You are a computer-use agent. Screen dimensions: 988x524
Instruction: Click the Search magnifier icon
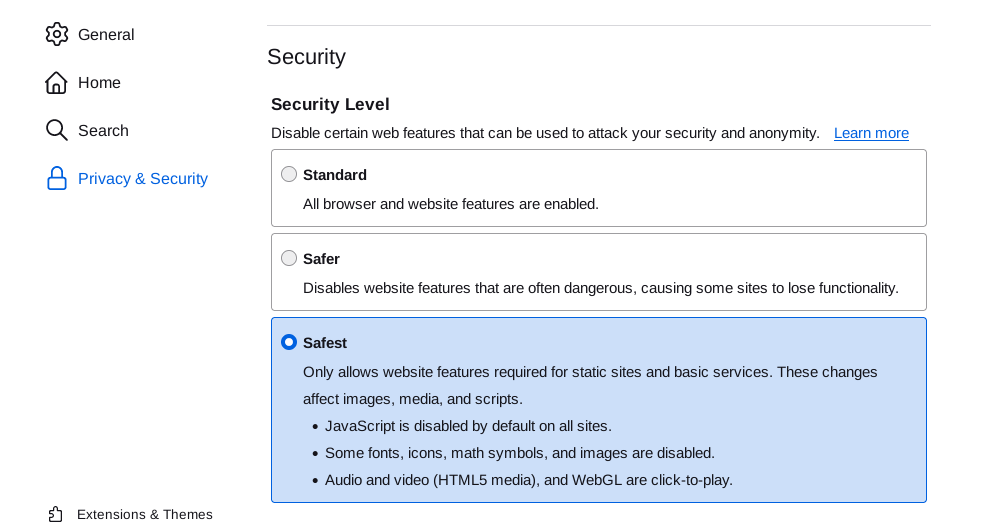[57, 130]
